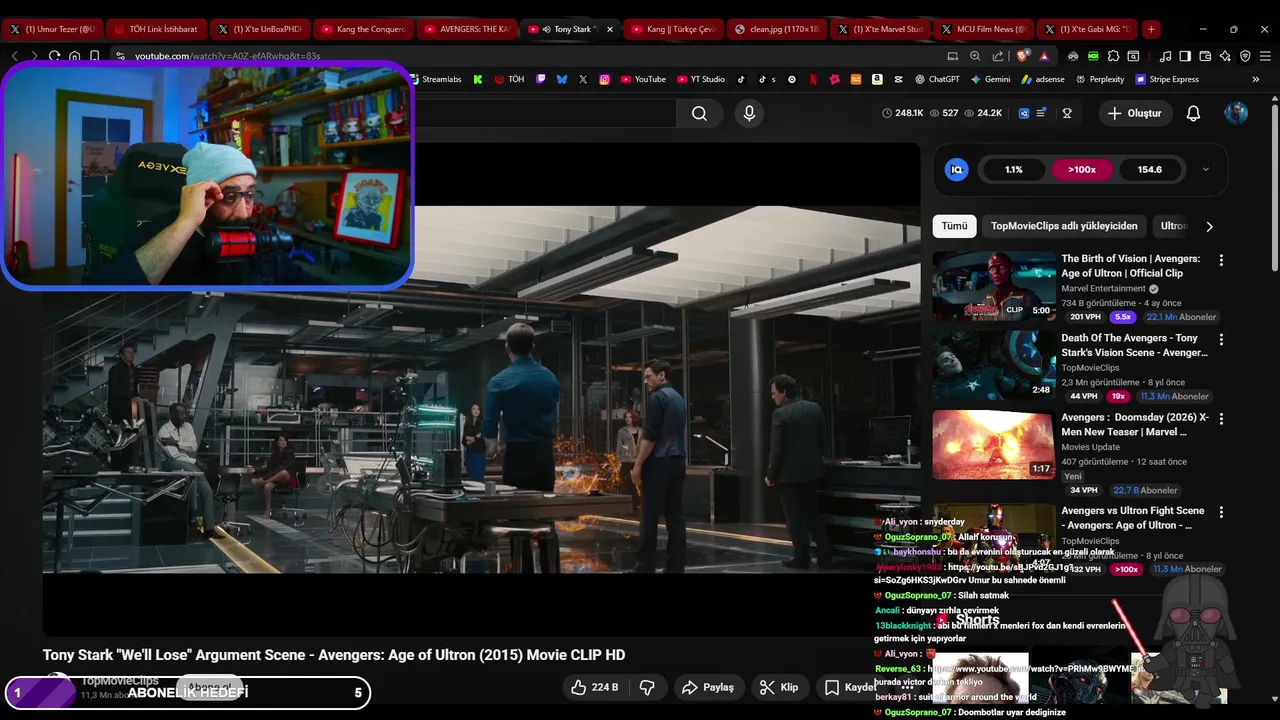Viewport: 1280px width, 720px height.
Task: Open options for The Birth of Vision
Action: (x=1221, y=260)
